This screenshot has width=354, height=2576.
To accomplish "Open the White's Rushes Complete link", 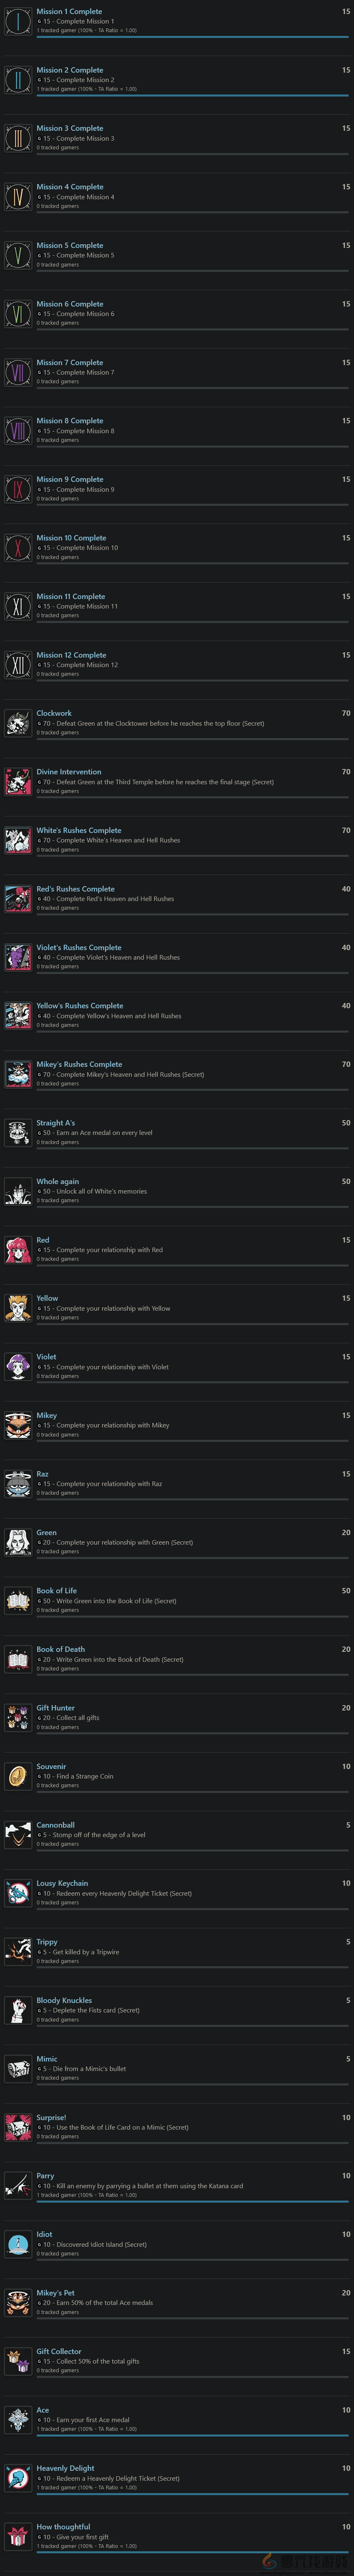I will [79, 830].
